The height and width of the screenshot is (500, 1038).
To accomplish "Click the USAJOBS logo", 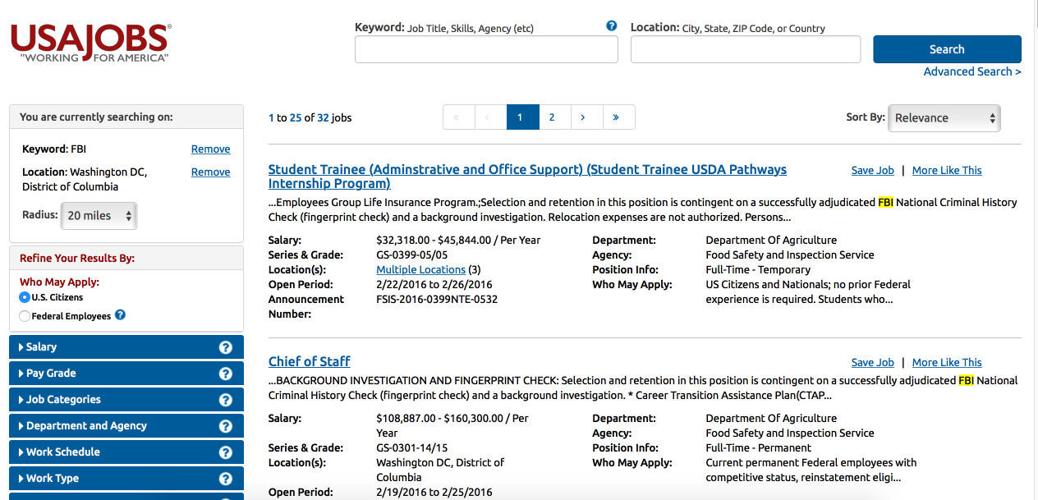I will [x=91, y=43].
